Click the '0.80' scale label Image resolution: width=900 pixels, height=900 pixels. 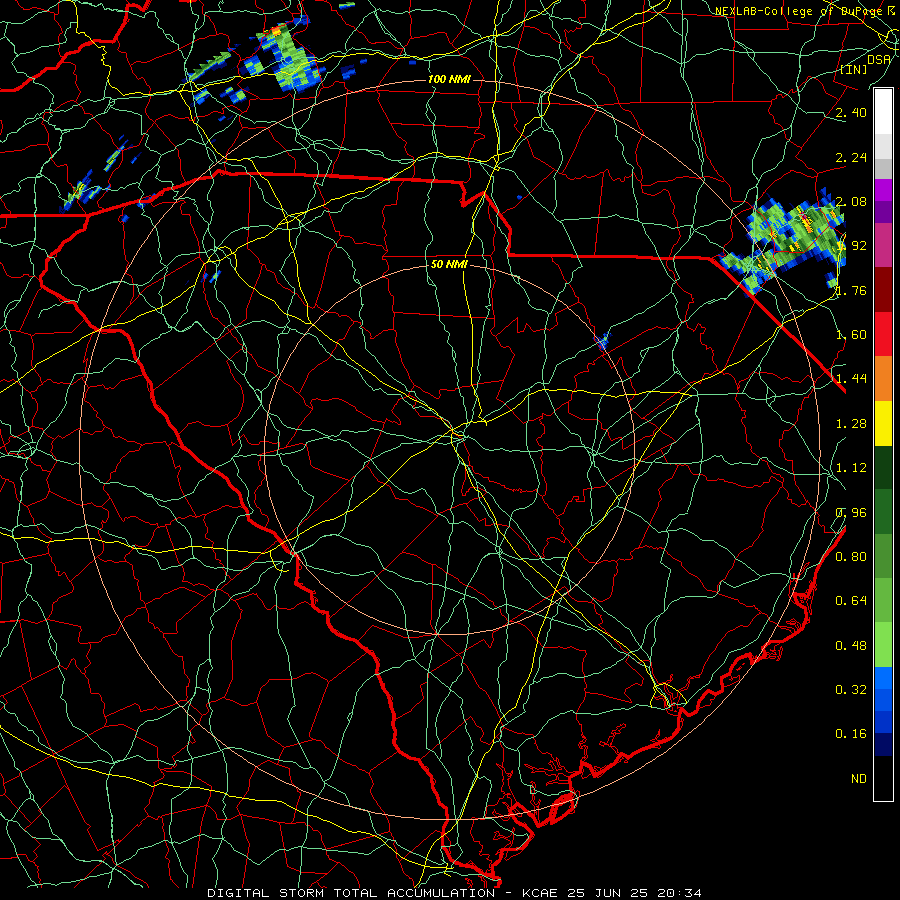[x=852, y=556]
